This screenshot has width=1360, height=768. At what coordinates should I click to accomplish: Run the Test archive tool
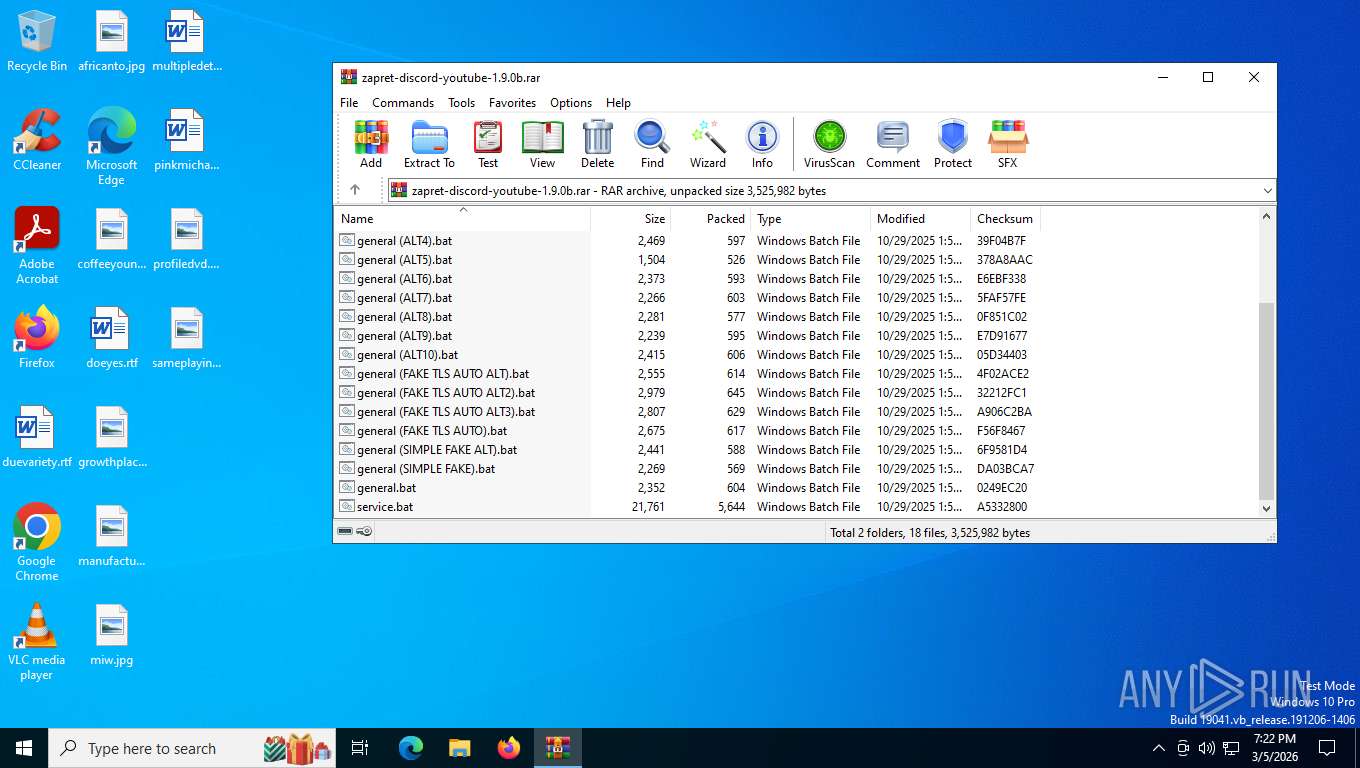click(x=488, y=144)
